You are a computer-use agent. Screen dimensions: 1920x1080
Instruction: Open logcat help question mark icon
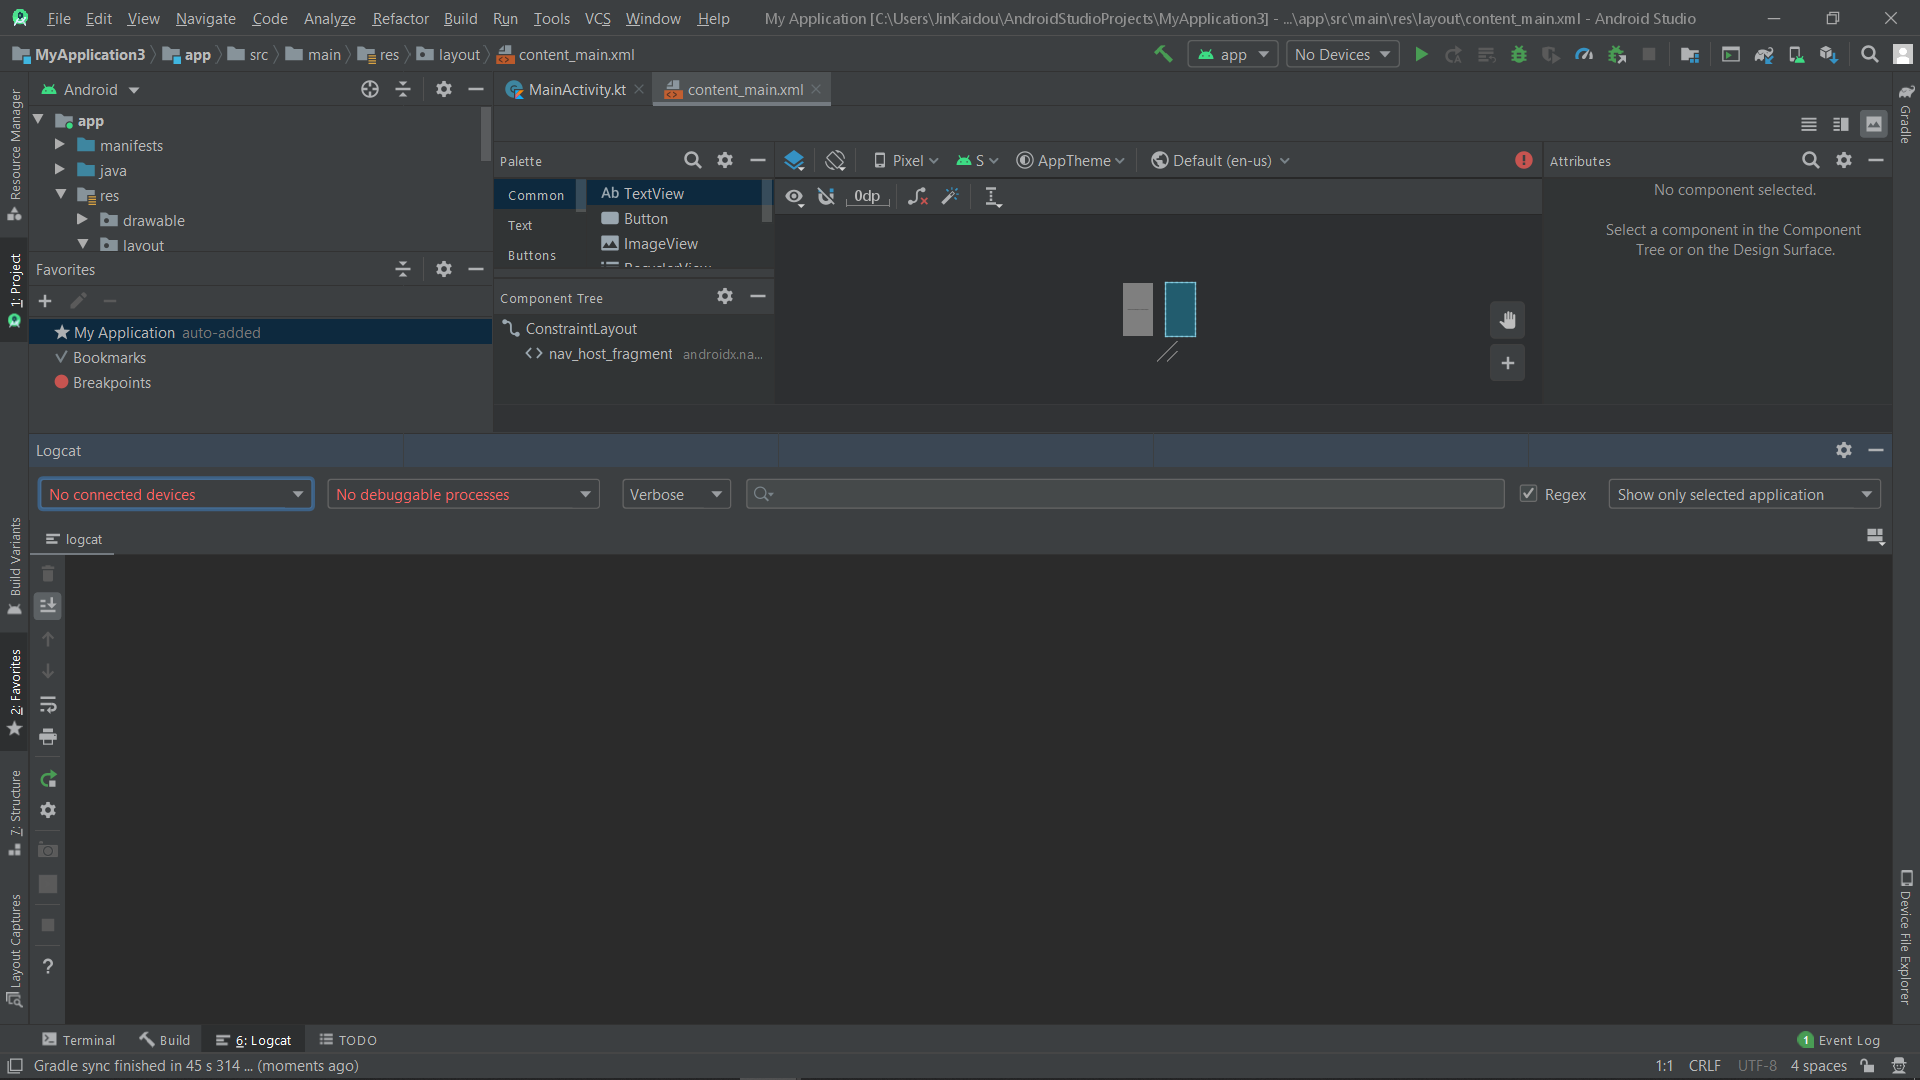coord(47,966)
